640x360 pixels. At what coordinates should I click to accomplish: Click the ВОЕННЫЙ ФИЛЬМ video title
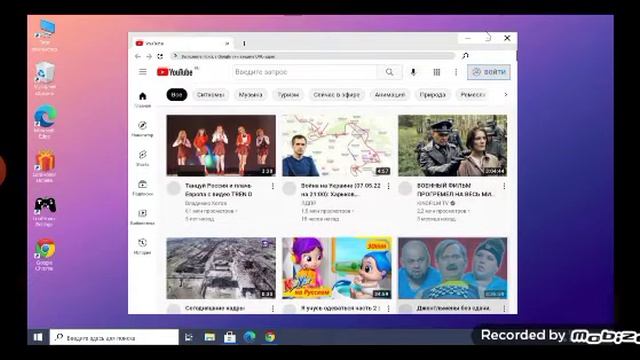(455, 190)
